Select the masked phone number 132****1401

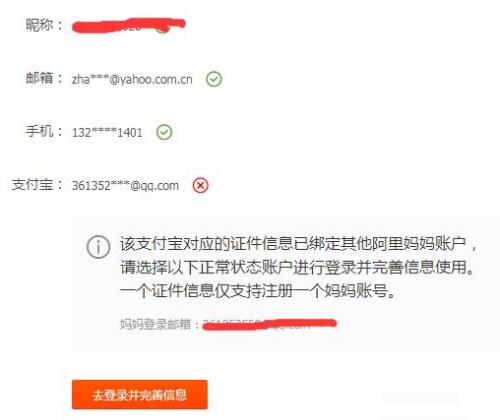(x=107, y=133)
